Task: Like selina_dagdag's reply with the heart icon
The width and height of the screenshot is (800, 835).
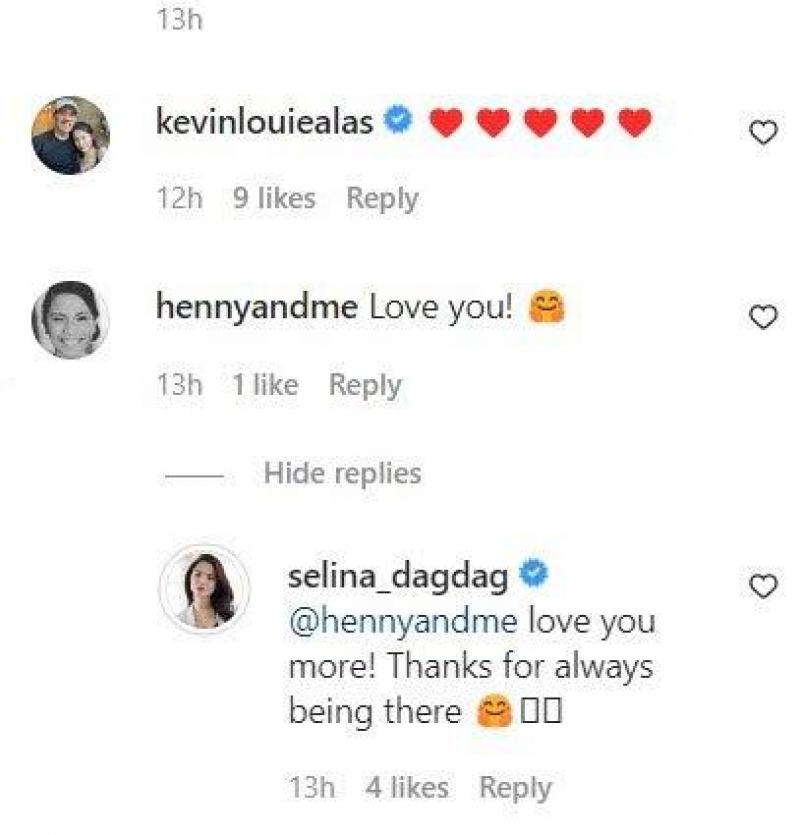Action: (x=763, y=586)
